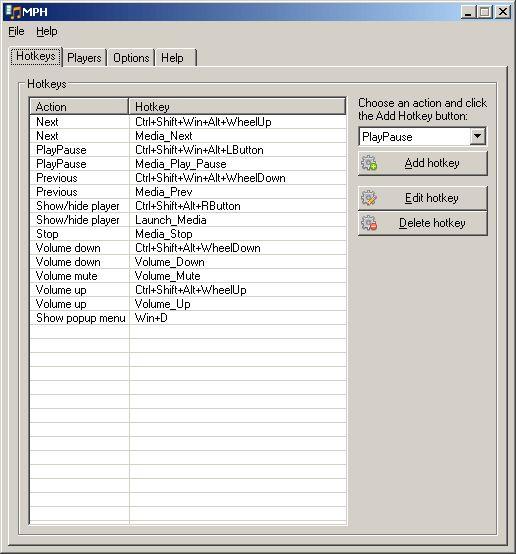Image resolution: width=516 pixels, height=554 pixels.
Task: Sort list by the Action column header
Action: click(x=79, y=107)
